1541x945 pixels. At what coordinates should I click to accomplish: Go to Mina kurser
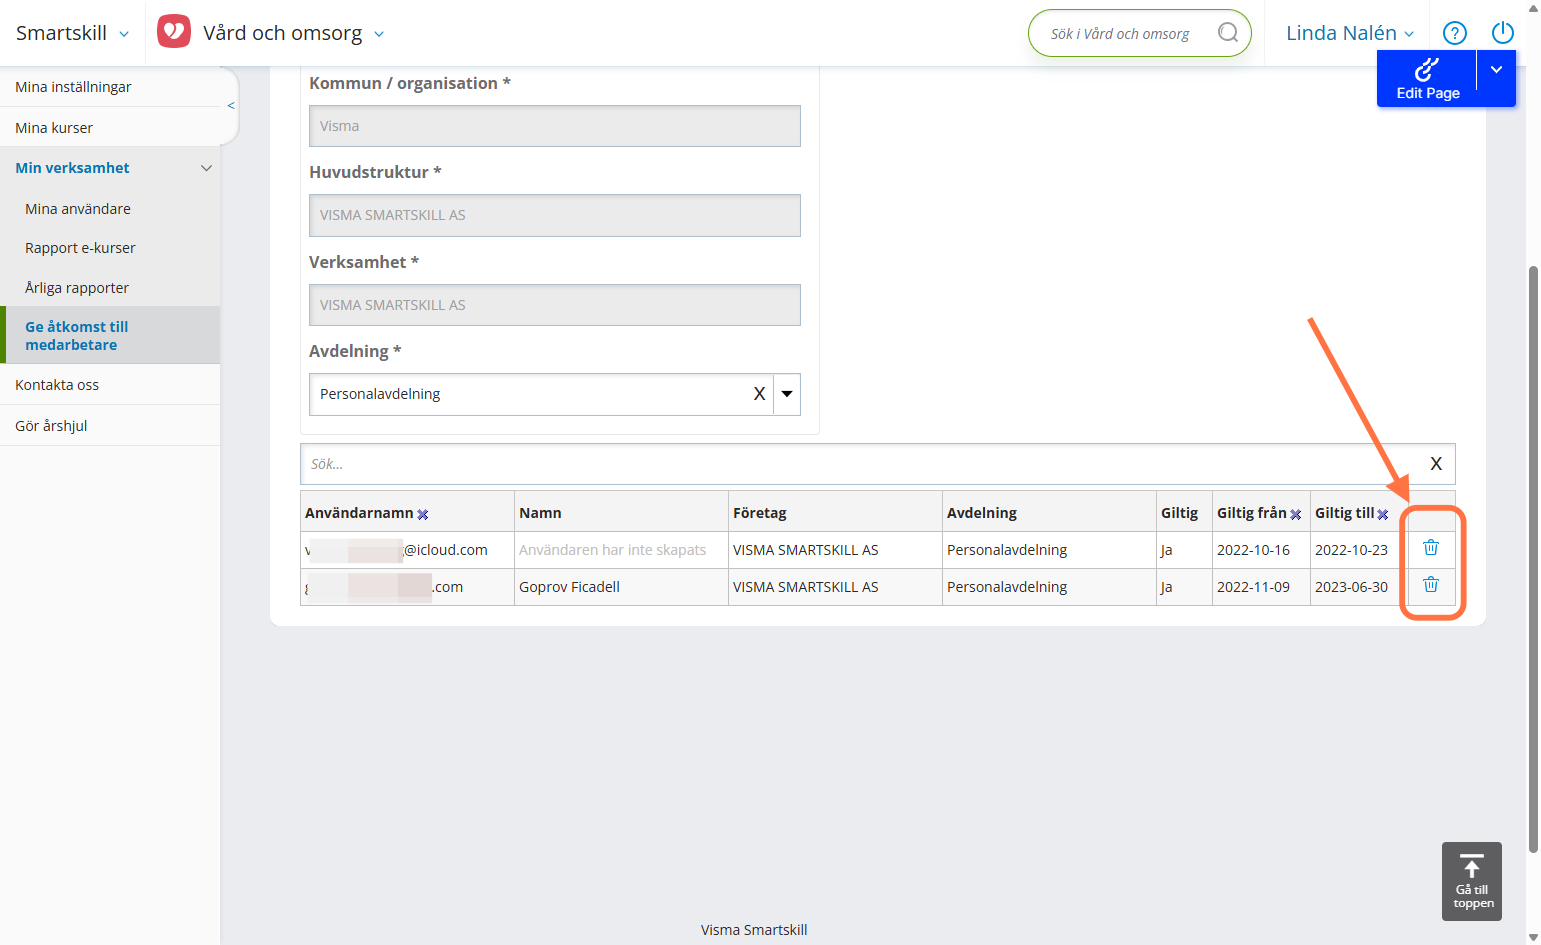pos(54,128)
